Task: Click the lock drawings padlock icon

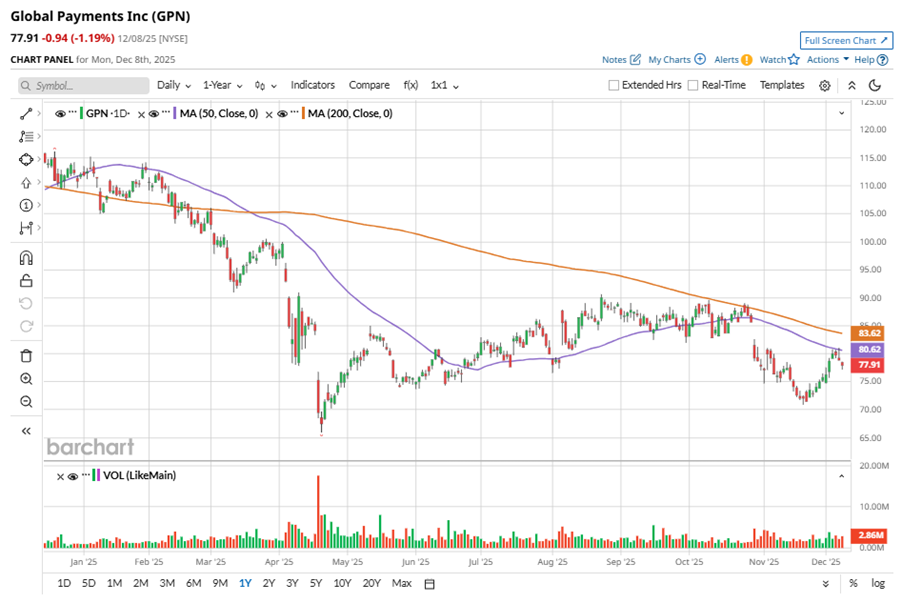Action: click(26, 281)
